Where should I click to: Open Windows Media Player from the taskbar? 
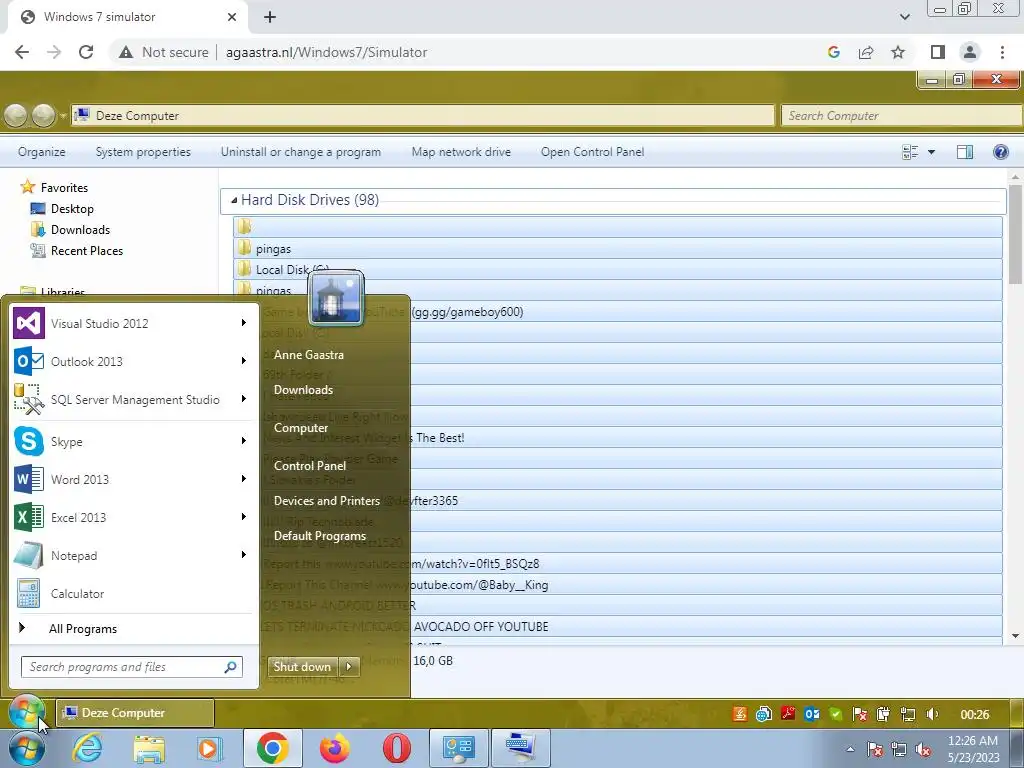[x=210, y=748]
